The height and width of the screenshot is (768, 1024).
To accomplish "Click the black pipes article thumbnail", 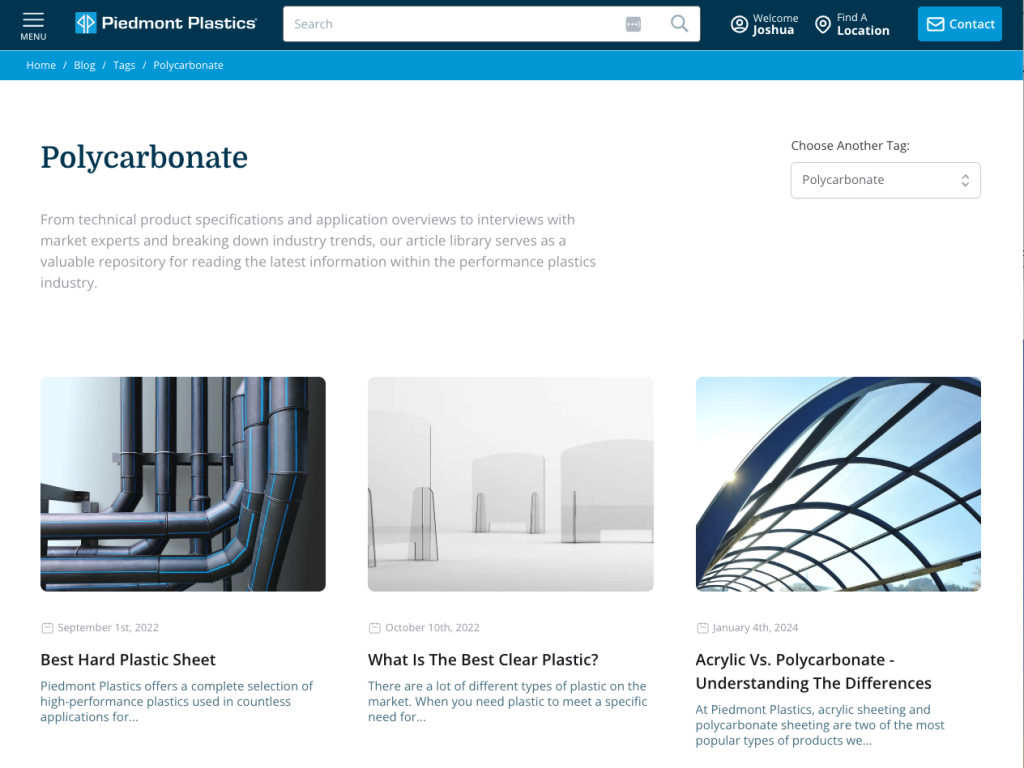I will [x=183, y=484].
